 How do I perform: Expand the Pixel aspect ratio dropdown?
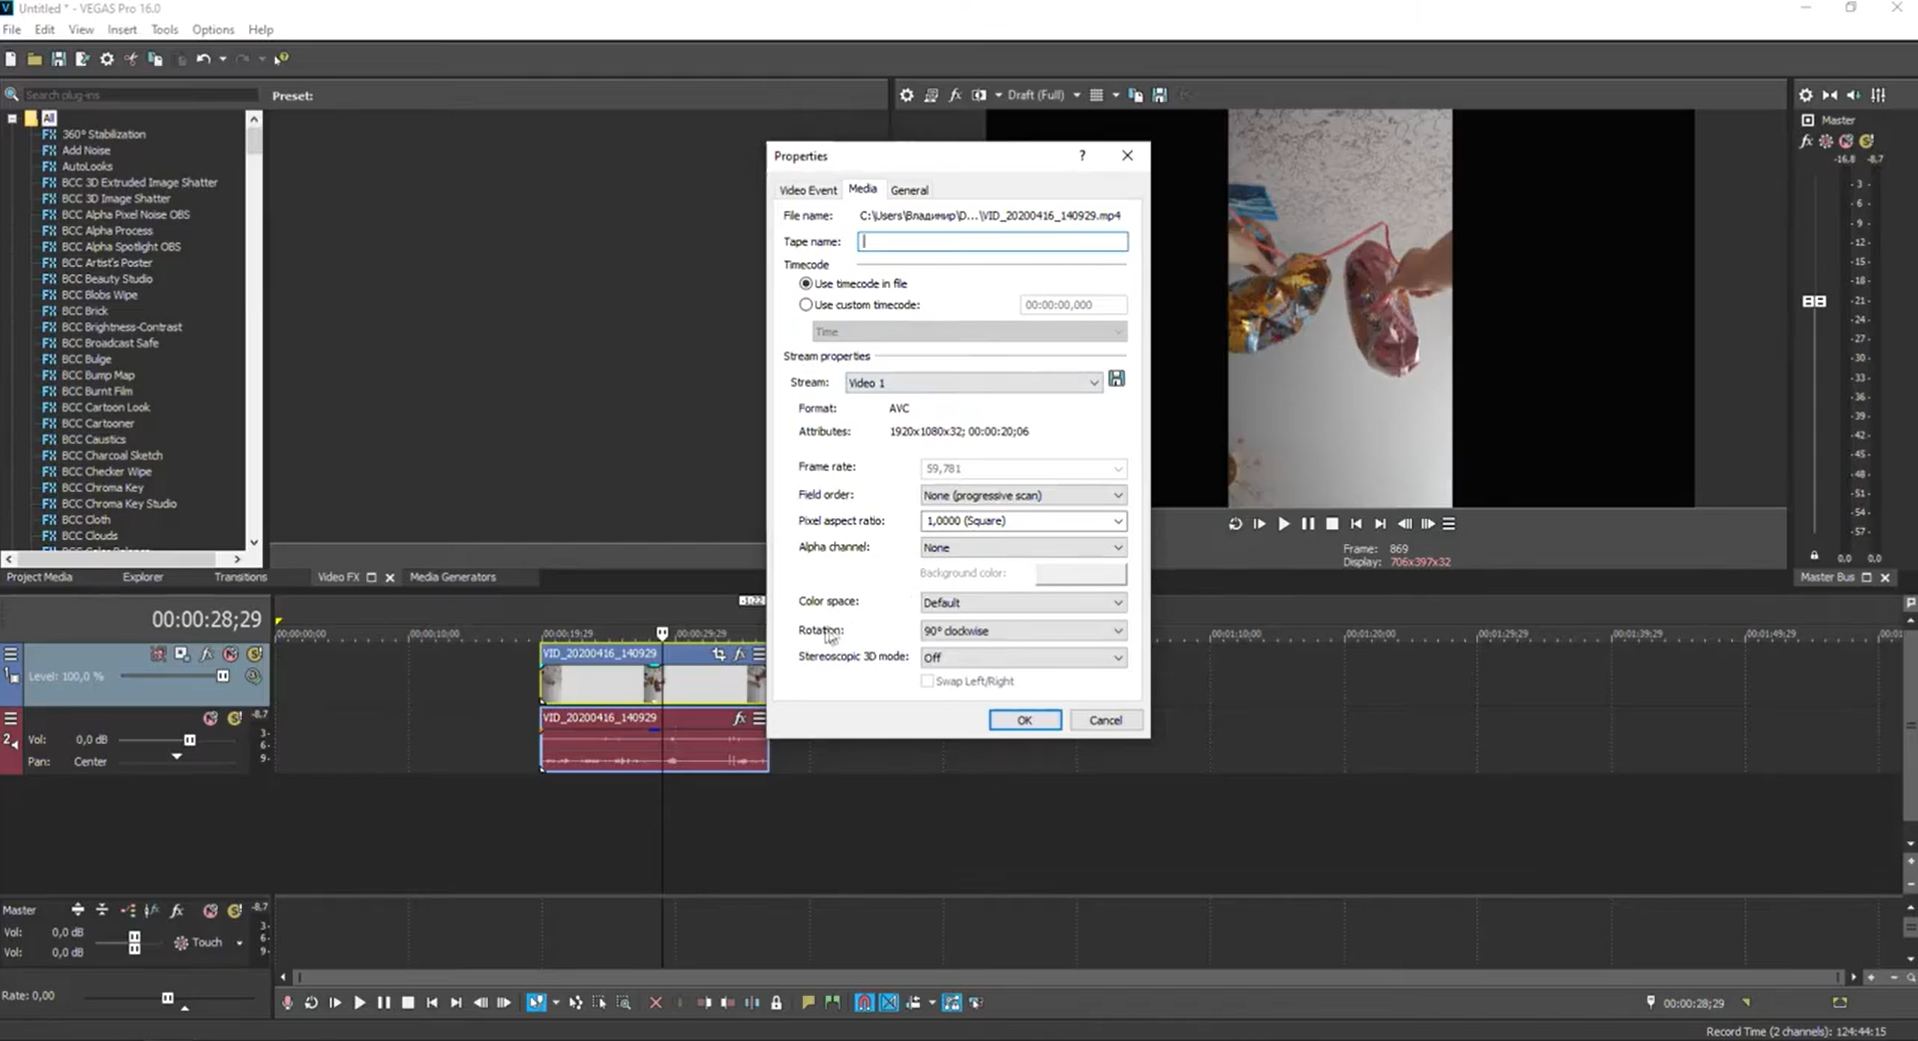tap(1022, 521)
